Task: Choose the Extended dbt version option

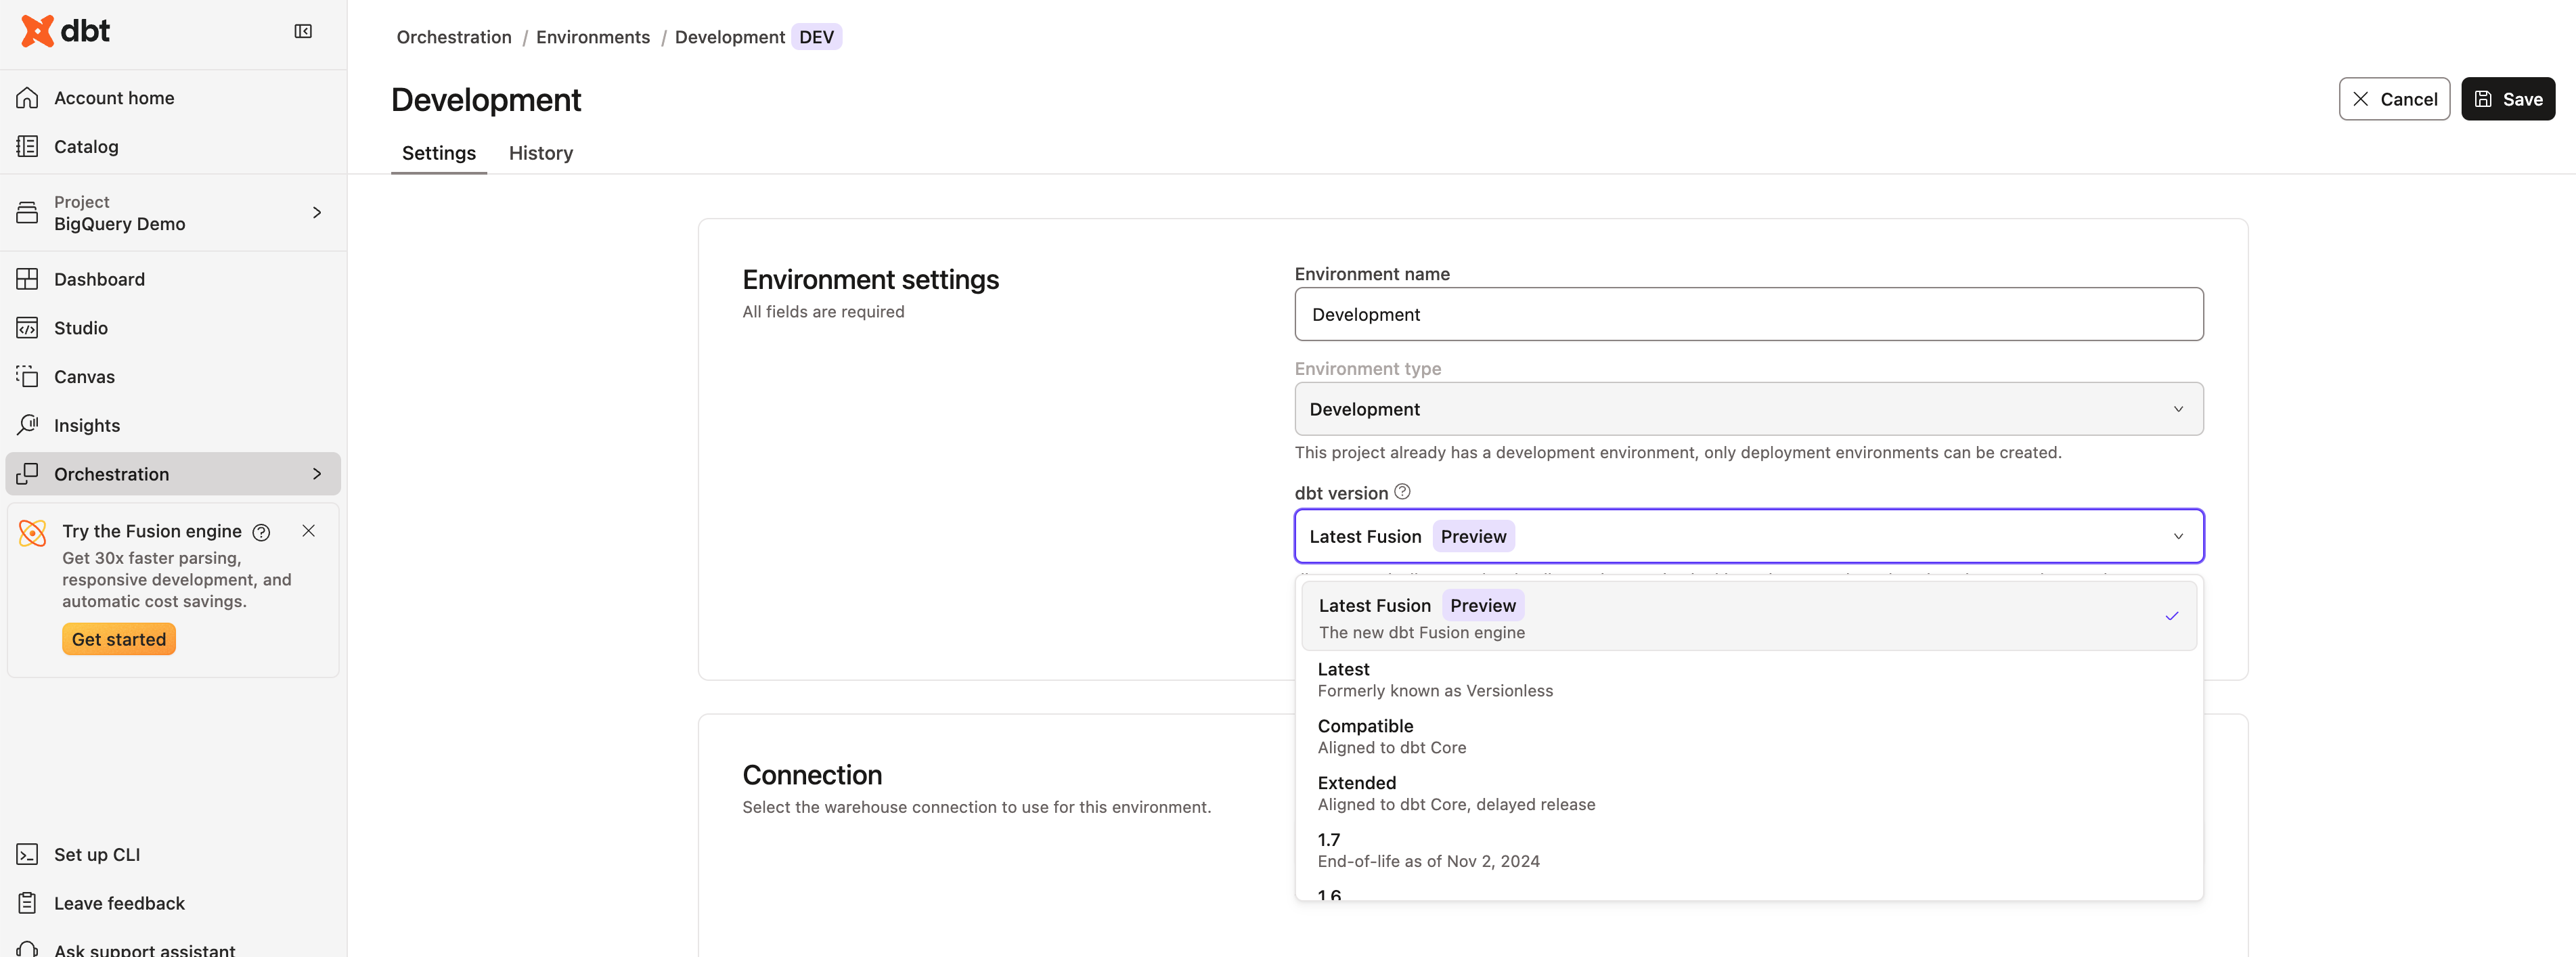Action: pos(1748,793)
